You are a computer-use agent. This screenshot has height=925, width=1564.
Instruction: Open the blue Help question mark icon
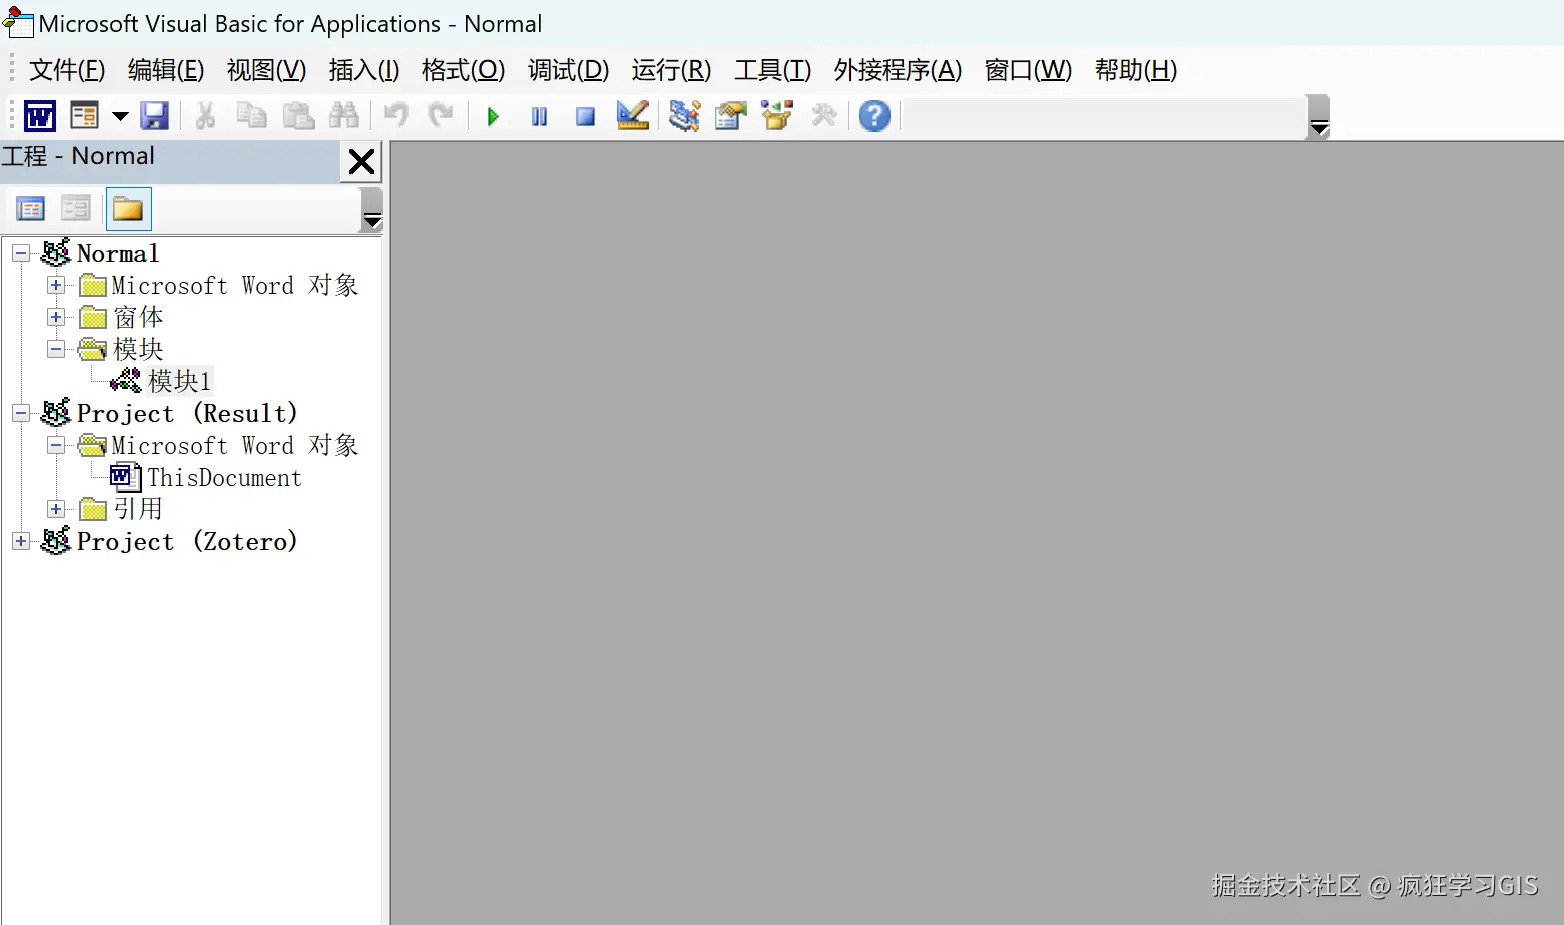click(875, 116)
